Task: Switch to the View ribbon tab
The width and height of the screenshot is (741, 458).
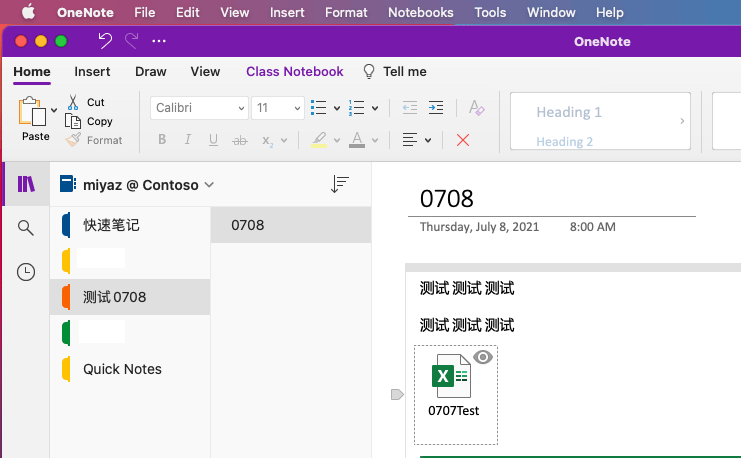Action: [205, 72]
